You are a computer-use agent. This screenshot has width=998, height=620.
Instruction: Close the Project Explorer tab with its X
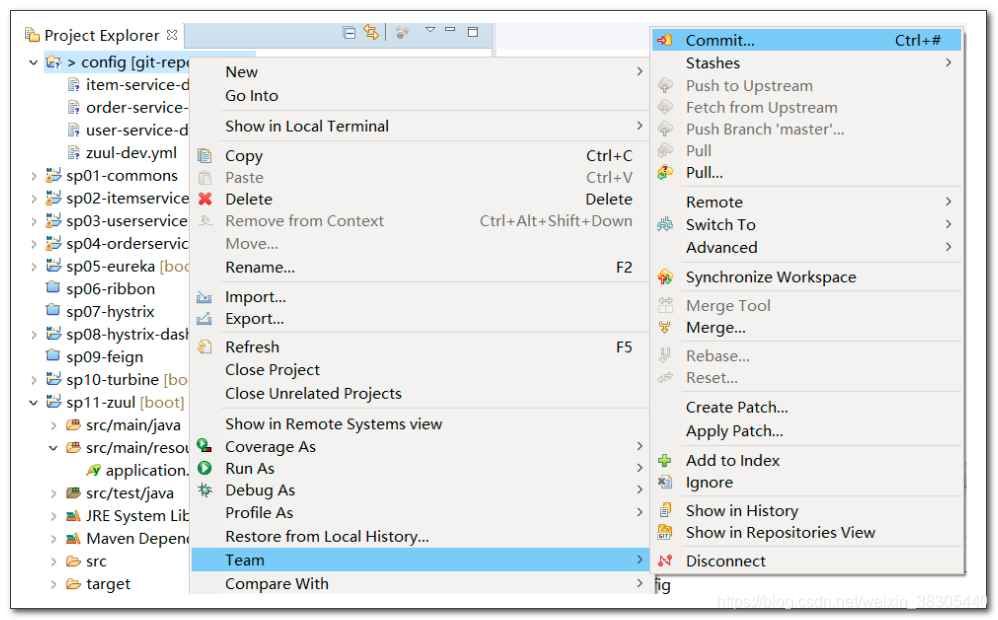(172, 34)
